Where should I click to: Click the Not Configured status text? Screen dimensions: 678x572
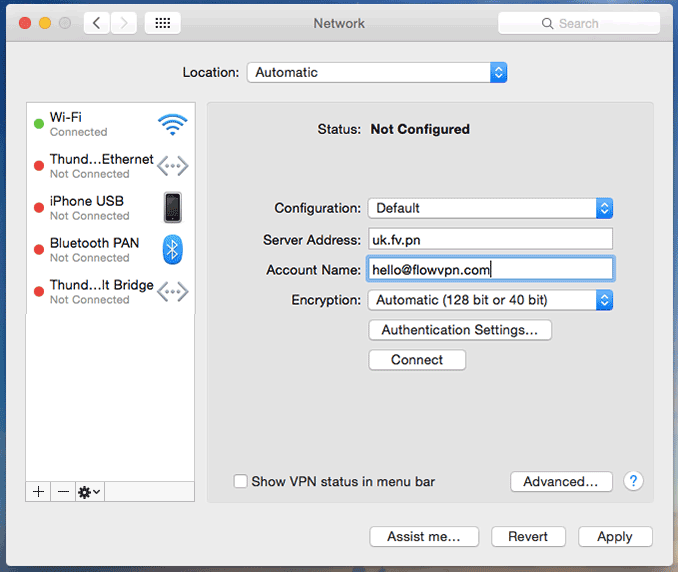[x=420, y=129]
